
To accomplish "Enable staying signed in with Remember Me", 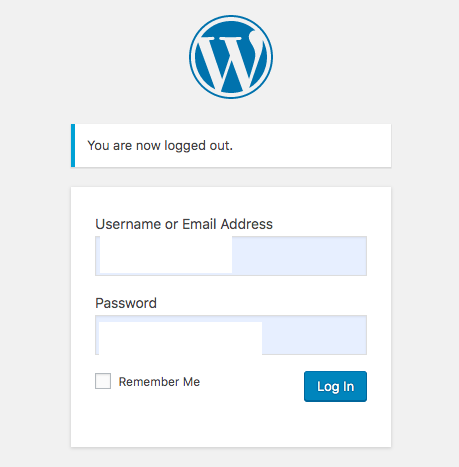I will pos(103,381).
